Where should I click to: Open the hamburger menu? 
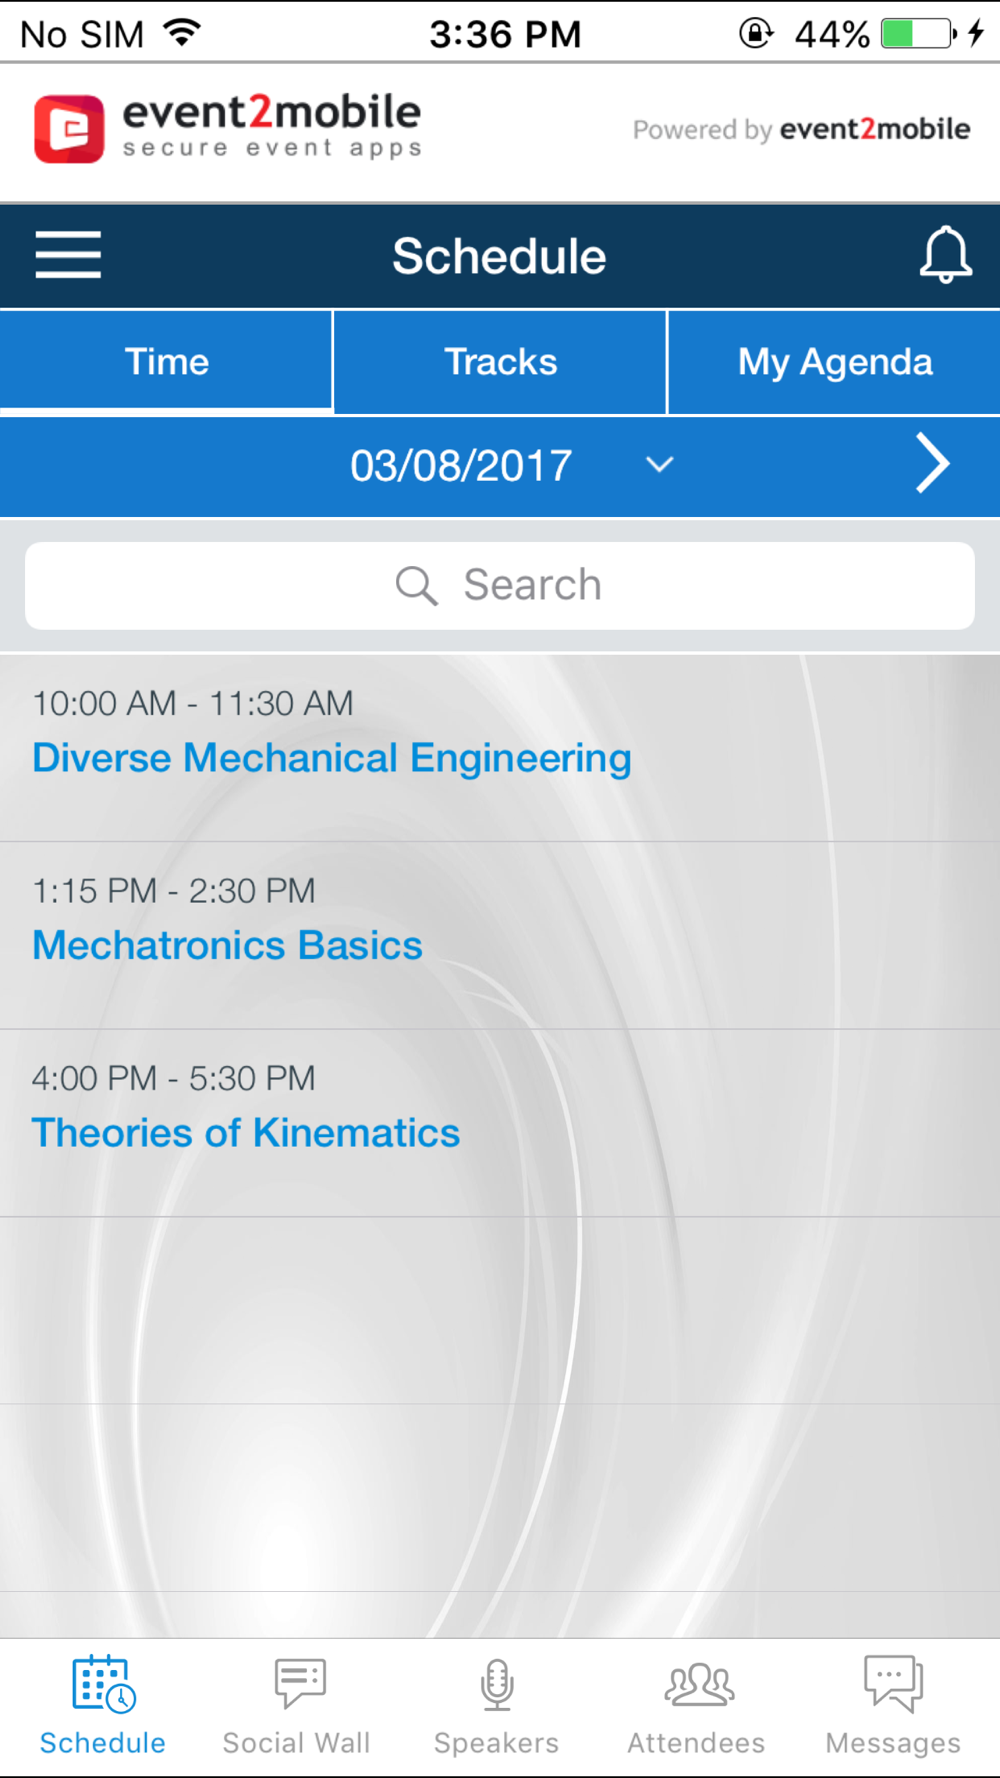[68, 255]
